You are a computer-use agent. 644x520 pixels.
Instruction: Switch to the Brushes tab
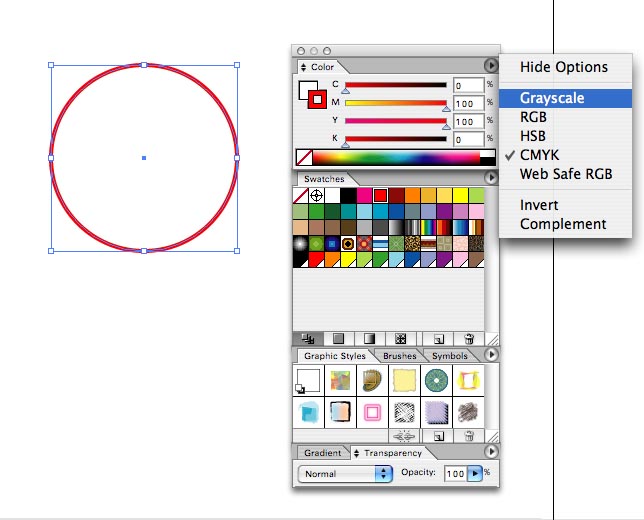[399, 356]
